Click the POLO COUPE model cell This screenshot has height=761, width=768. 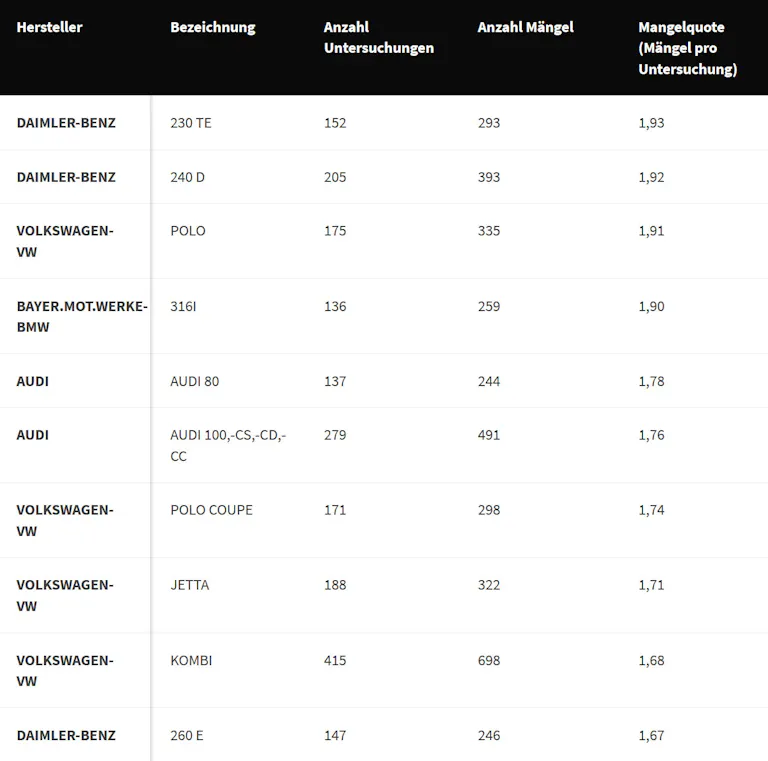click(211, 510)
